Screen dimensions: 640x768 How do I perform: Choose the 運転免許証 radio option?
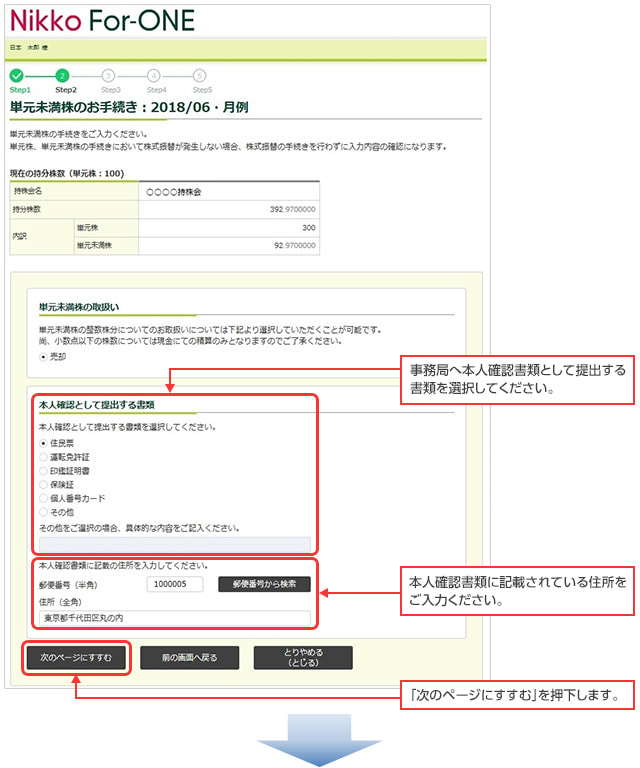[x=43, y=457]
